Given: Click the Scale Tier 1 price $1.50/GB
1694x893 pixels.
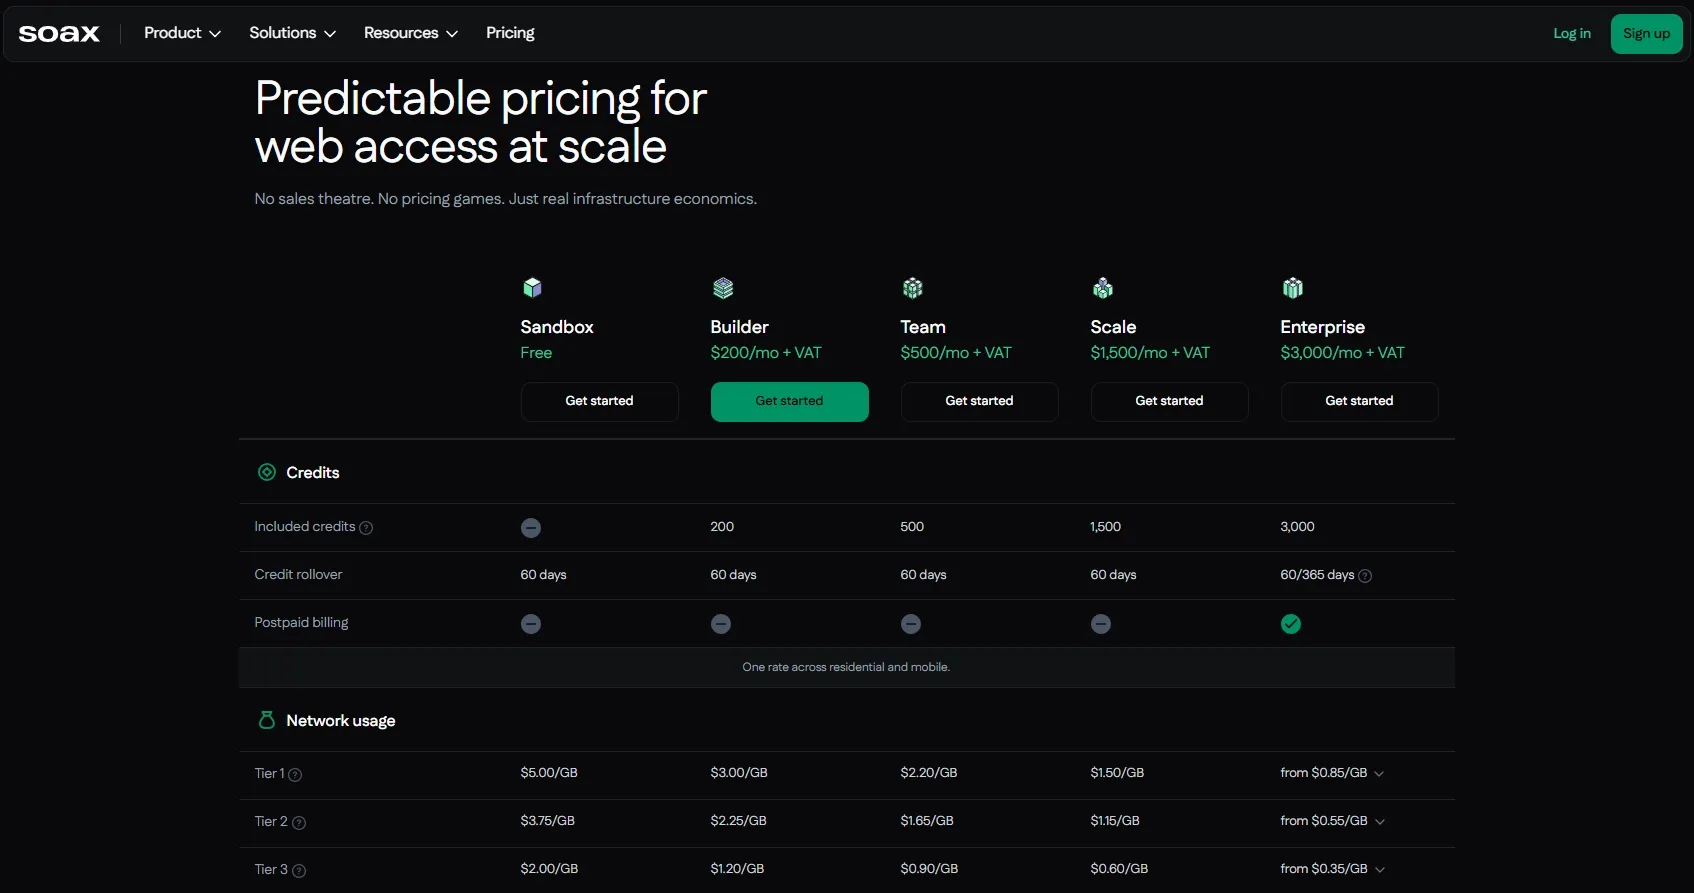Looking at the screenshot, I should click(x=1117, y=773).
